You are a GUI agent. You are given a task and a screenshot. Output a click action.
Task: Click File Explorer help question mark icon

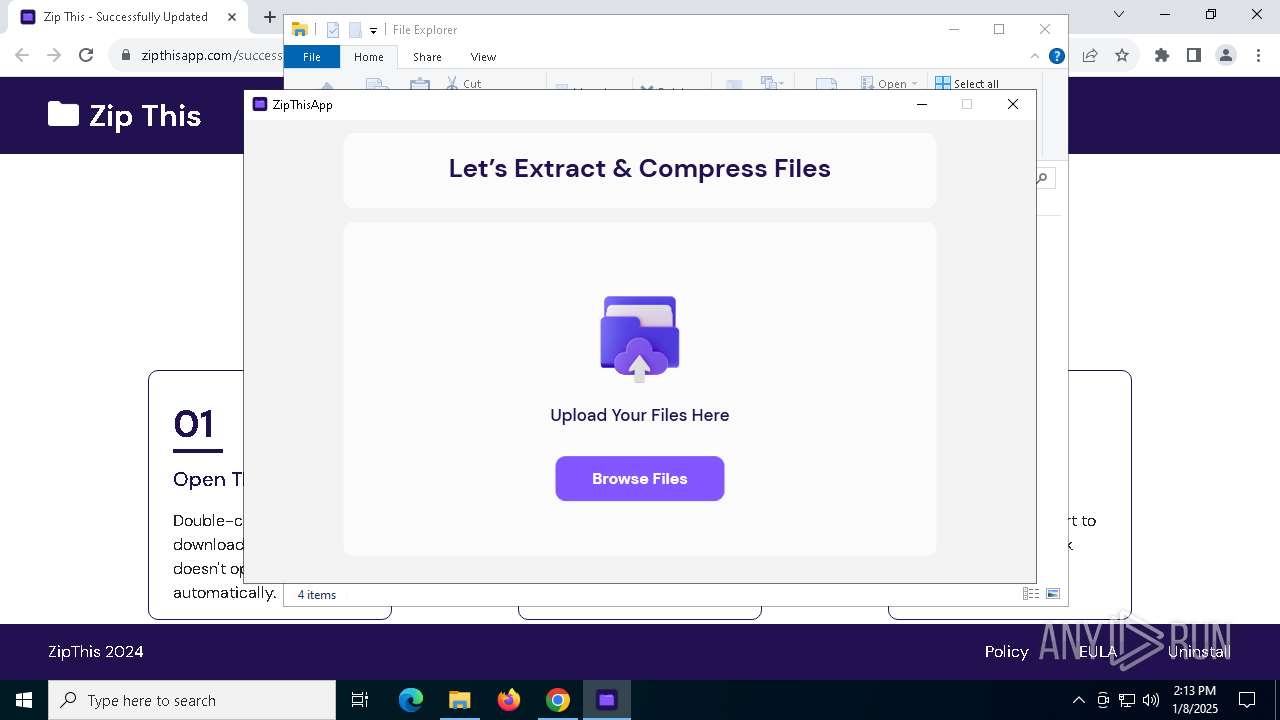1056,56
